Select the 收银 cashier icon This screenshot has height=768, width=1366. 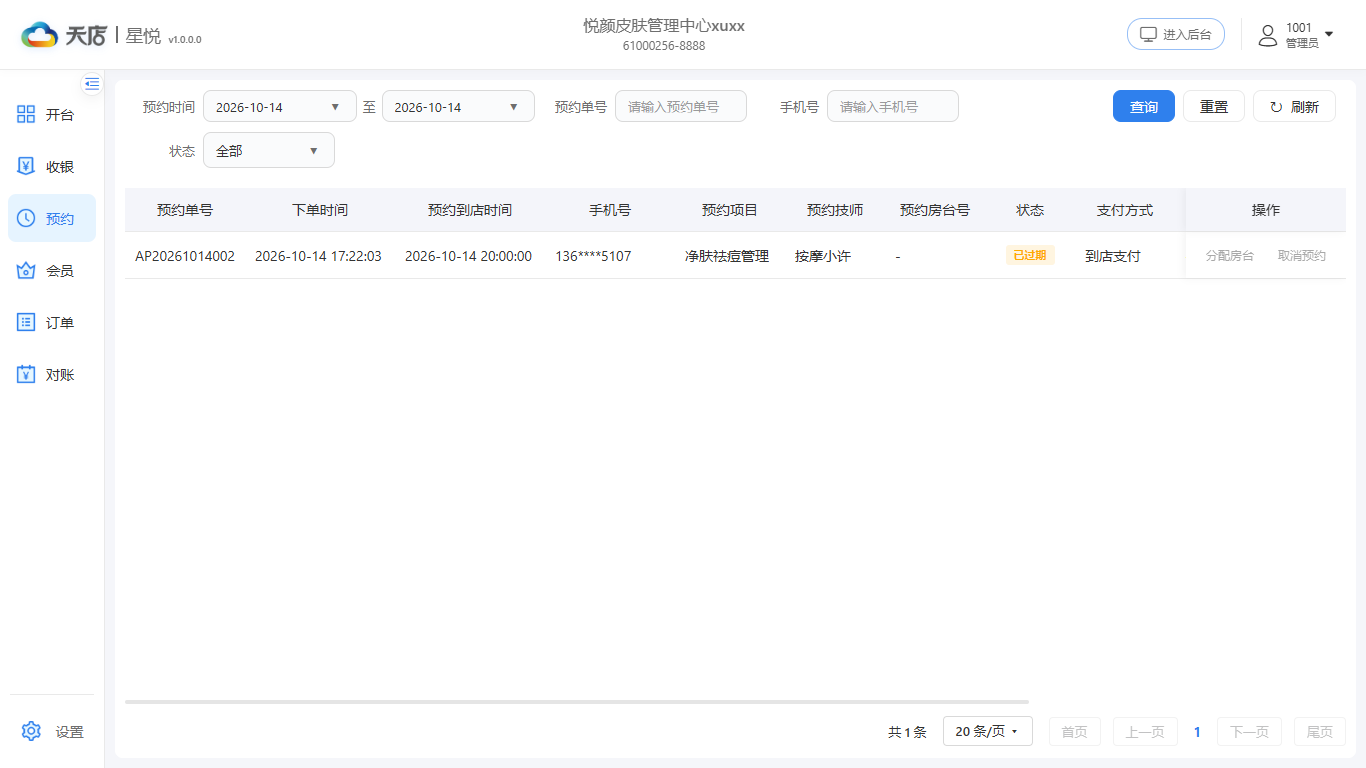(x=26, y=166)
